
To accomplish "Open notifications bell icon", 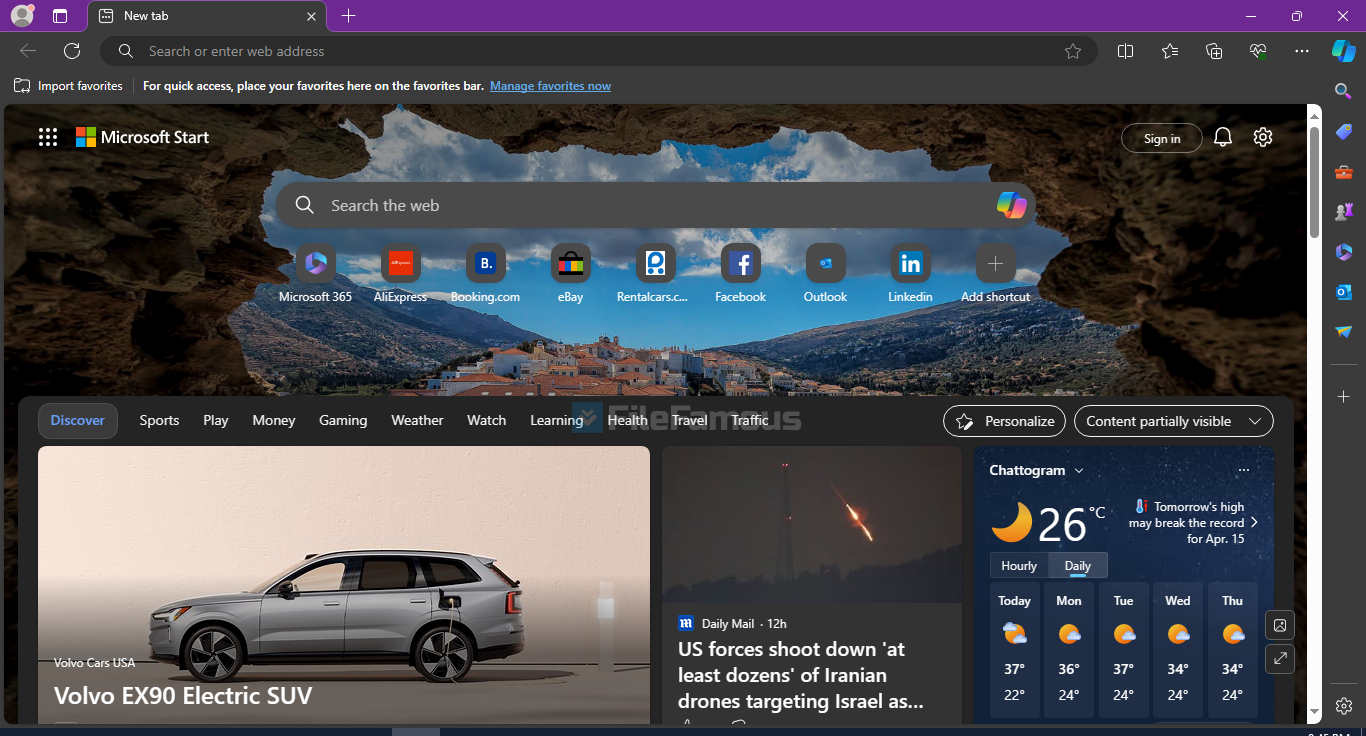I will point(1222,138).
